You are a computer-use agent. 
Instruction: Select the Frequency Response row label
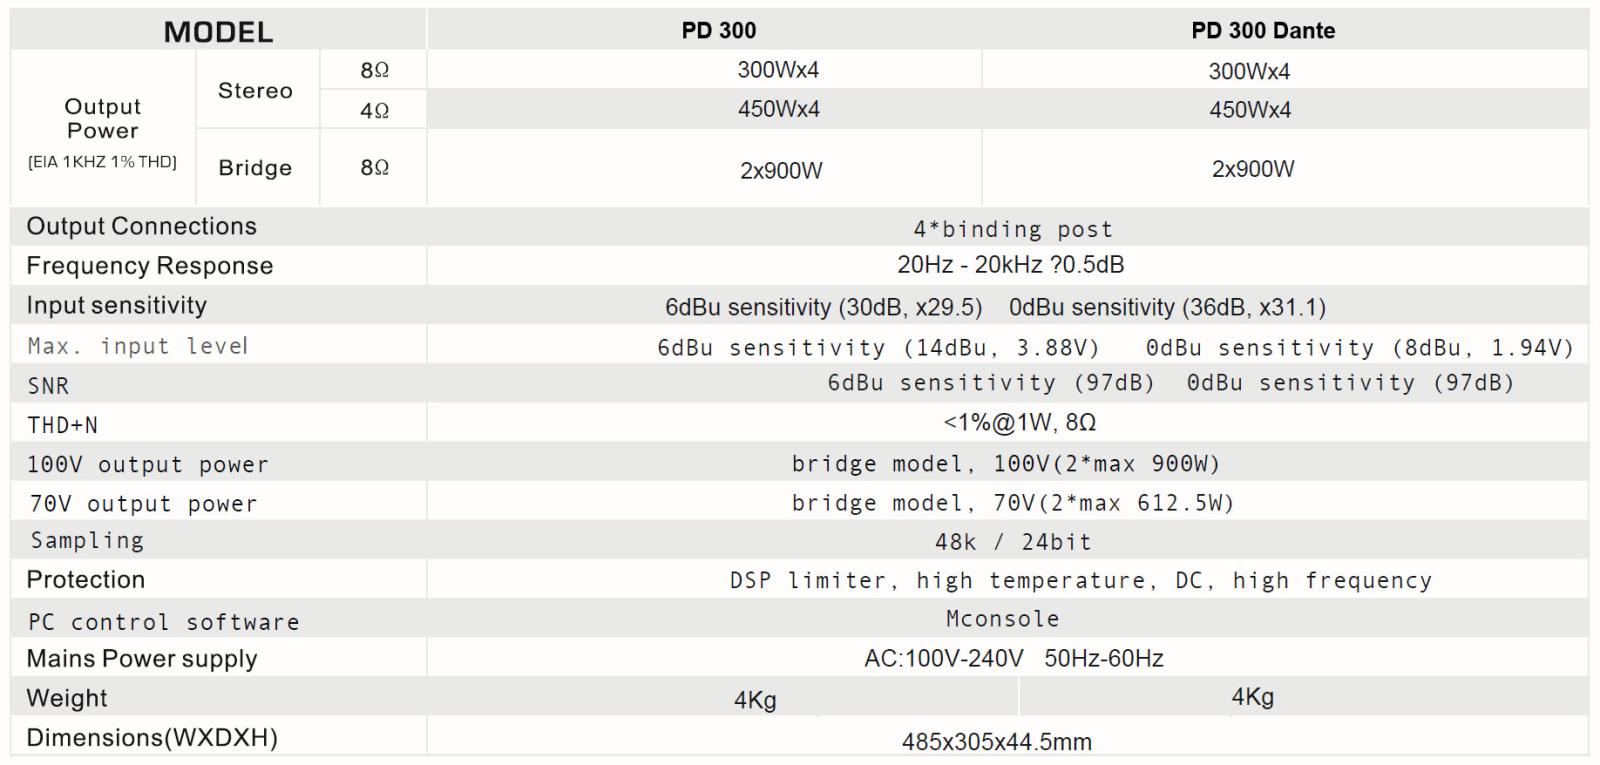point(150,266)
